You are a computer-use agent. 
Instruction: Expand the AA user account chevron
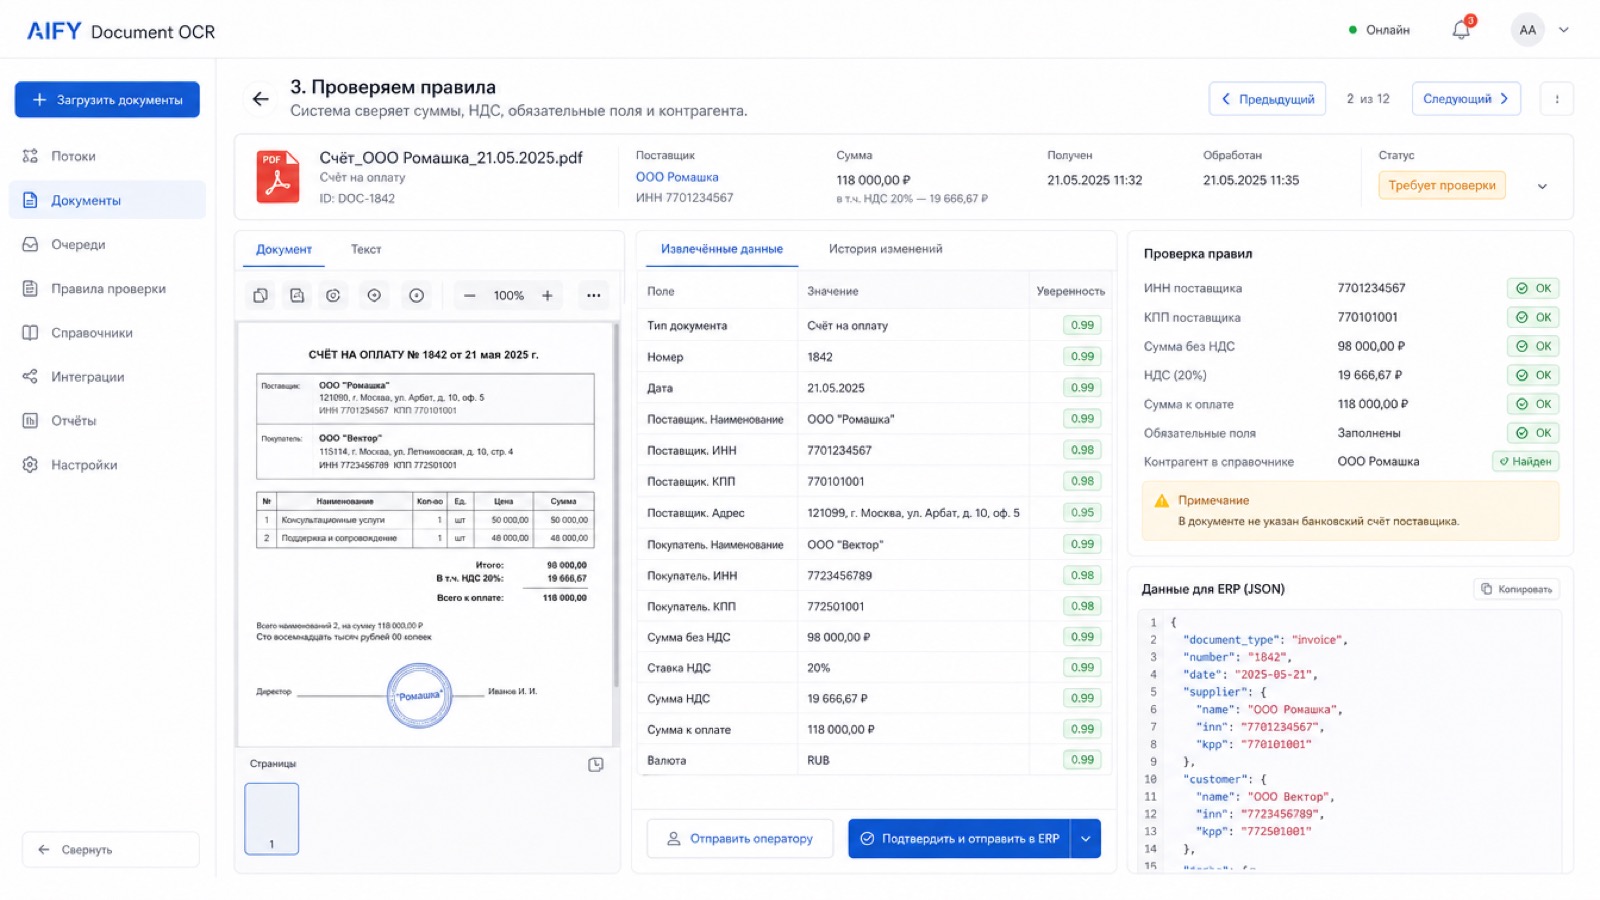coord(1564,30)
